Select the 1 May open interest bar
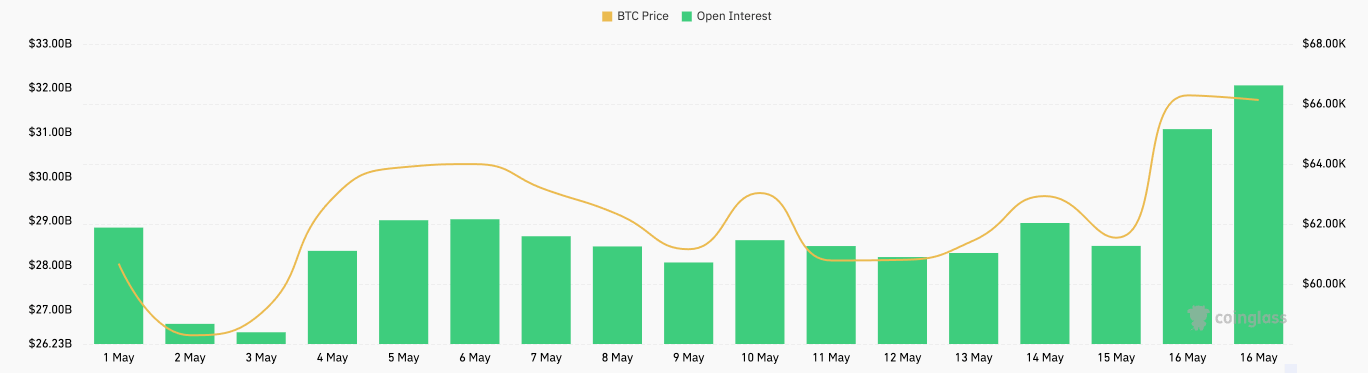Screen dimensions: 1368x373 (118, 286)
